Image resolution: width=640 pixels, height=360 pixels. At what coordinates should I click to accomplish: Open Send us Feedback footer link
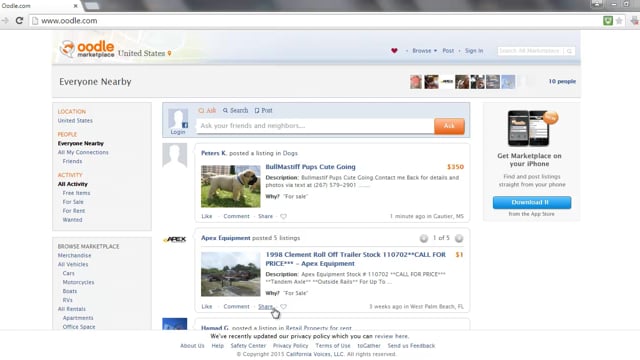(411, 346)
